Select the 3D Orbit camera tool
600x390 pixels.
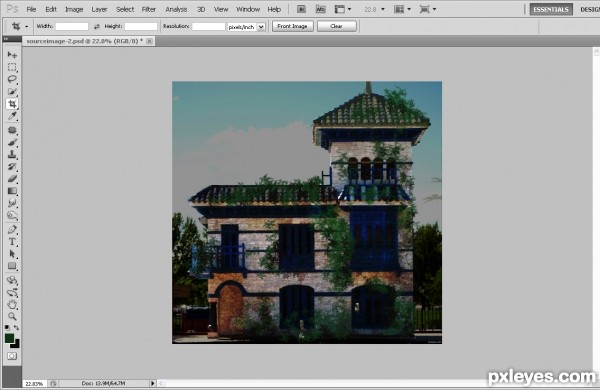(x=12, y=293)
